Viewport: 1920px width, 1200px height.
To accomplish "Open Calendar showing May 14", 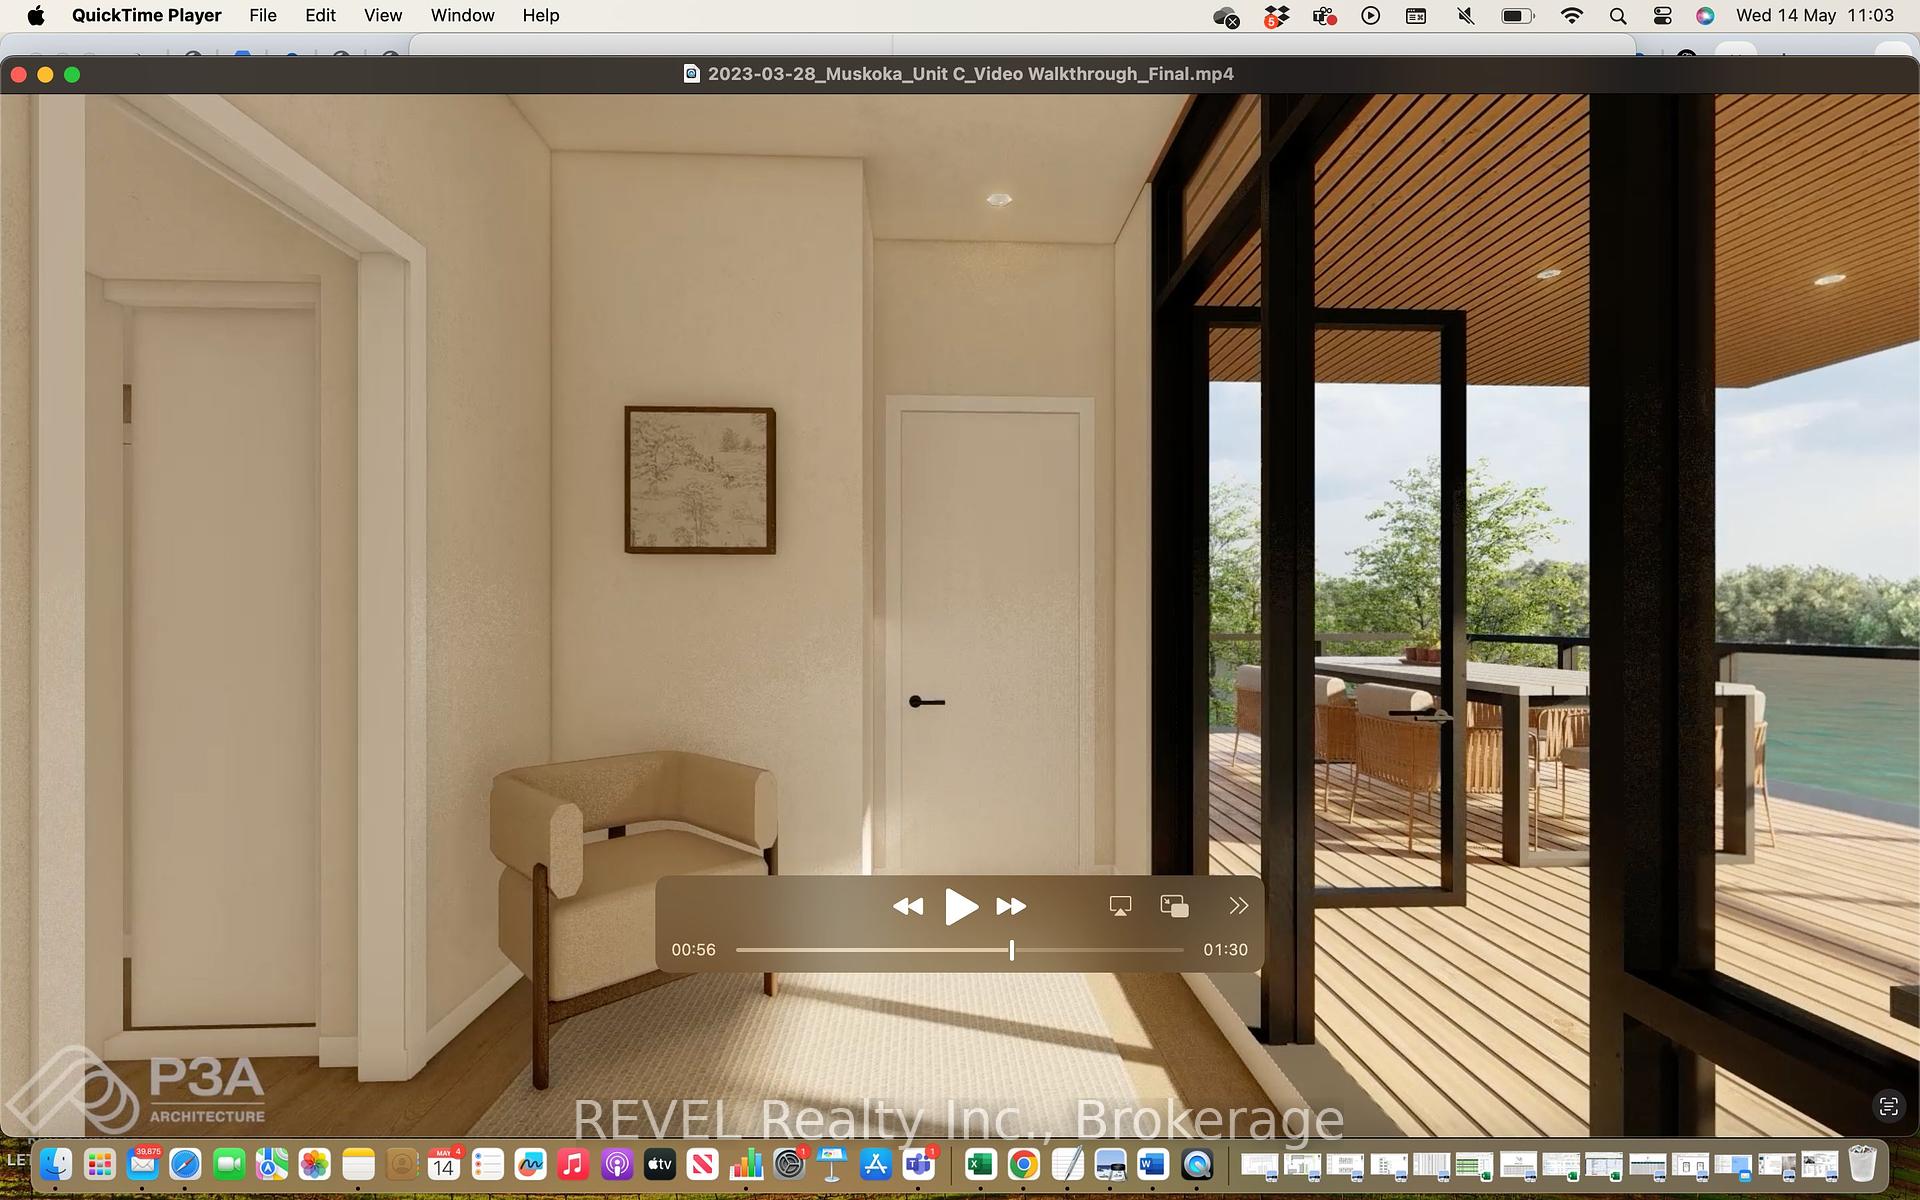I will [444, 1164].
